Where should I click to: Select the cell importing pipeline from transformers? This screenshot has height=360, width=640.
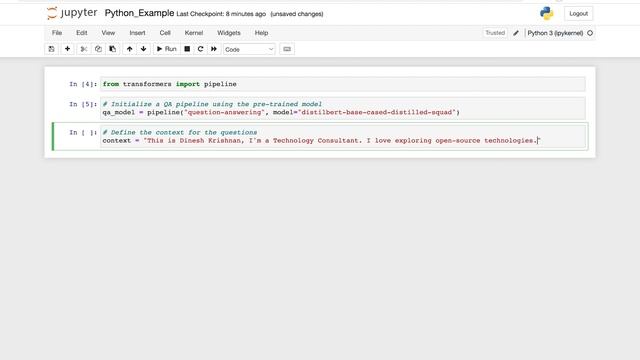click(x=343, y=84)
